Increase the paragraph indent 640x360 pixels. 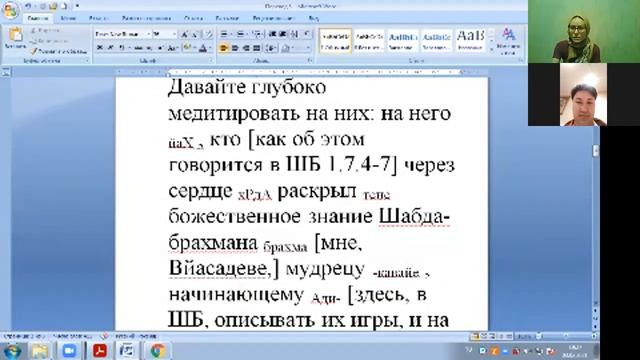[282, 34]
